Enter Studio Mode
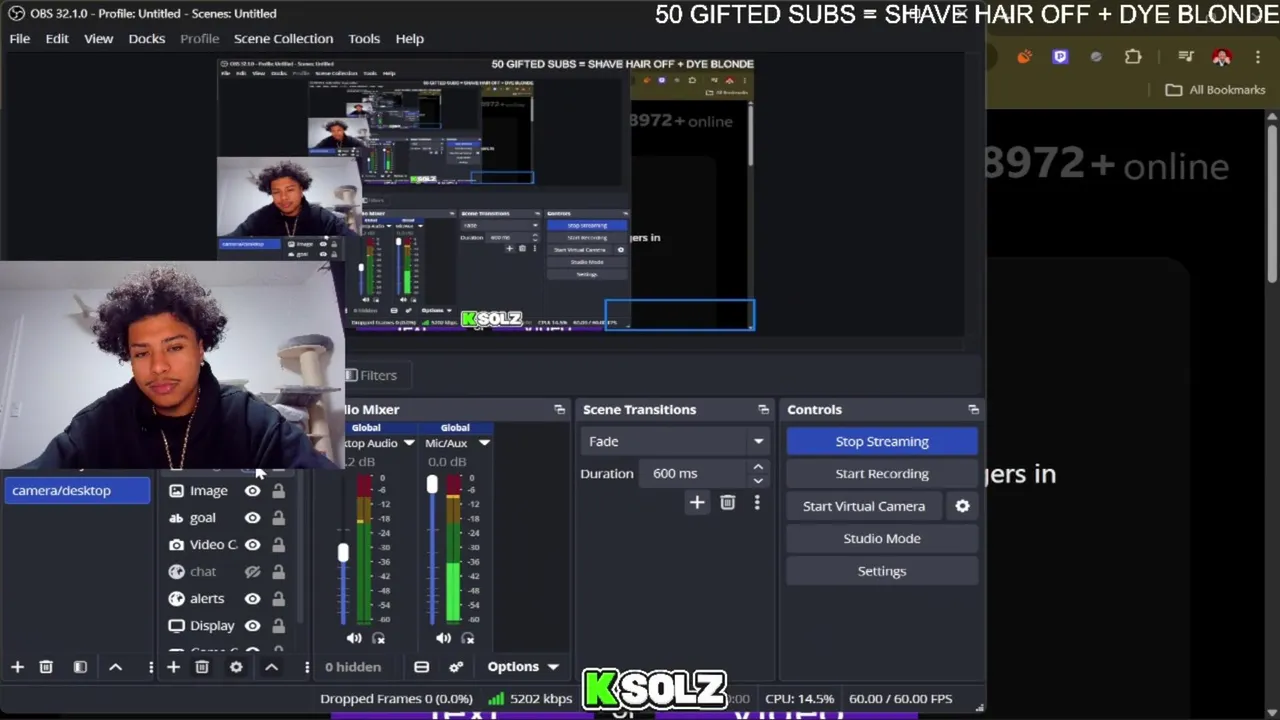This screenshot has width=1280, height=720. (882, 539)
